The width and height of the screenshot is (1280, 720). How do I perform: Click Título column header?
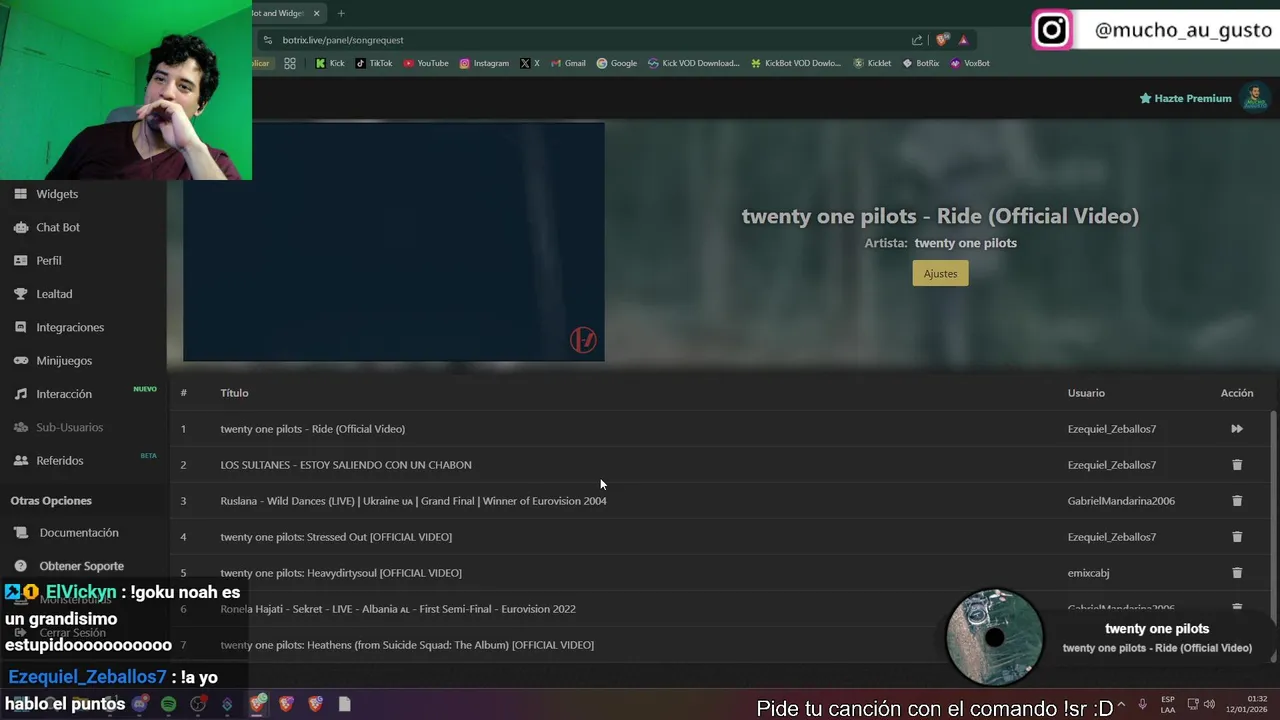[234, 393]
